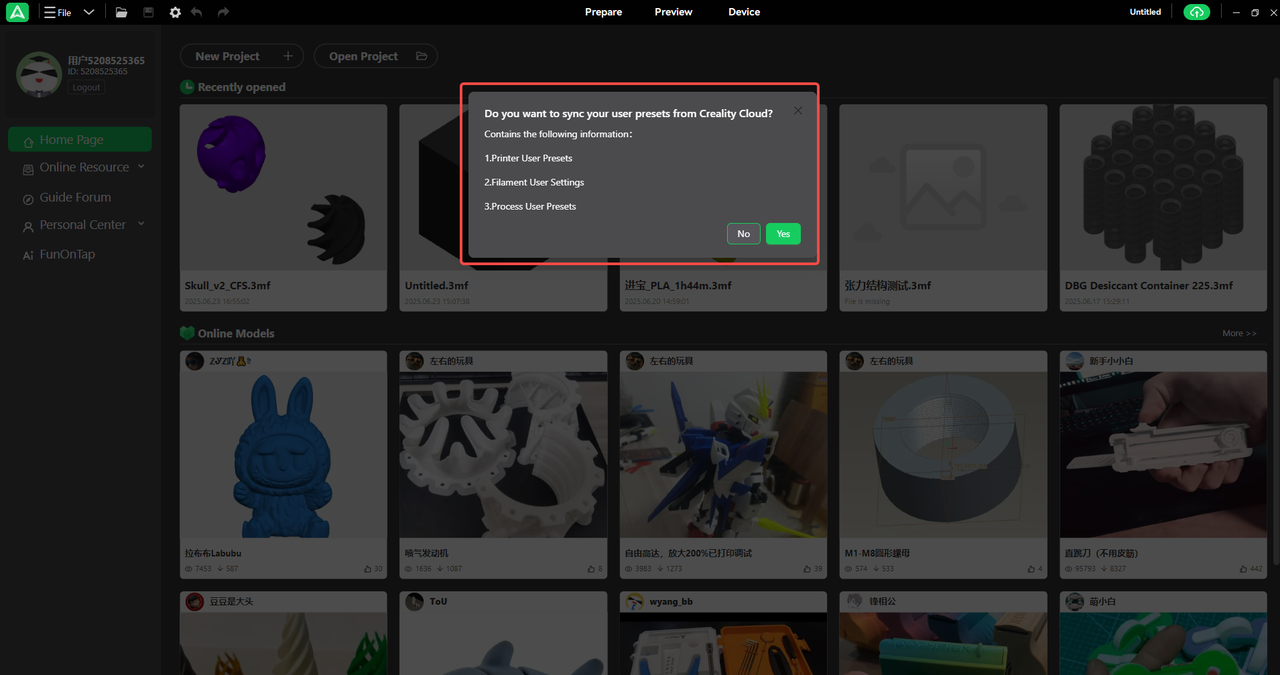
Task: Open the File hamburger menu
Action: [57, 12]
